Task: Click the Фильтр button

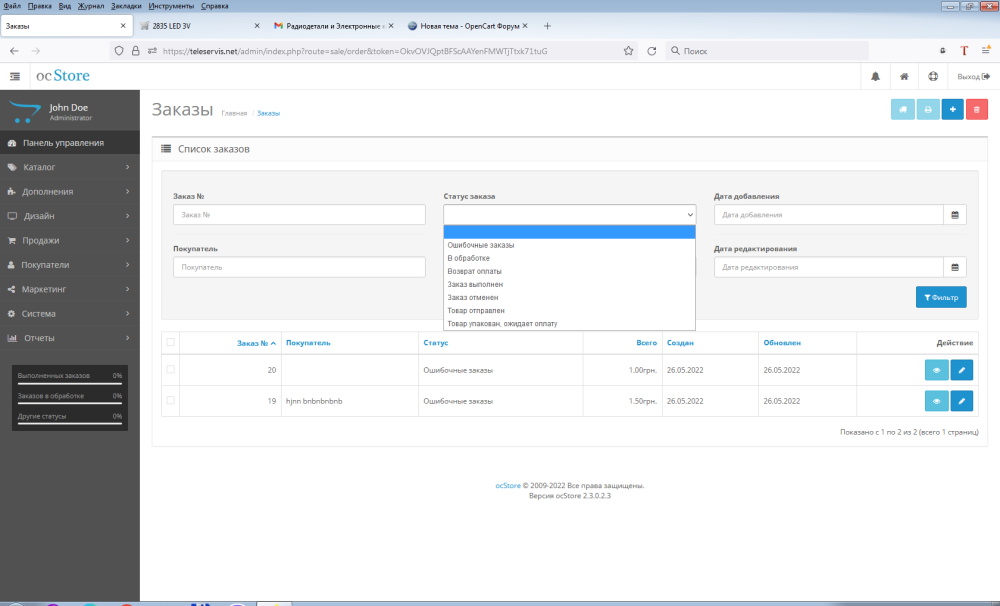Action: coord(941,297)
